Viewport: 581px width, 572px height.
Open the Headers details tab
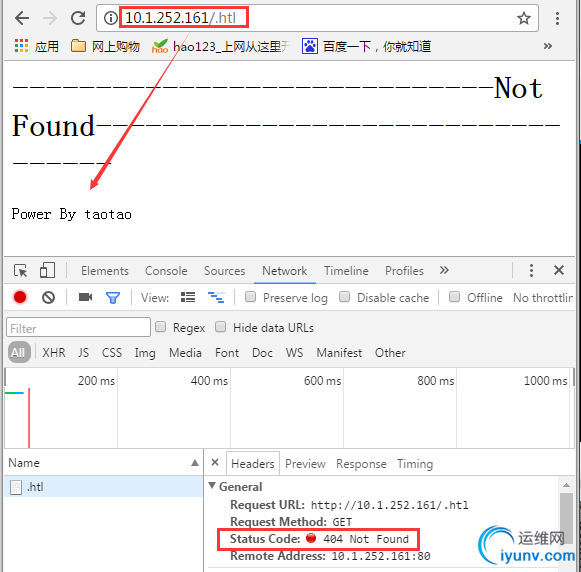(253, 463)
